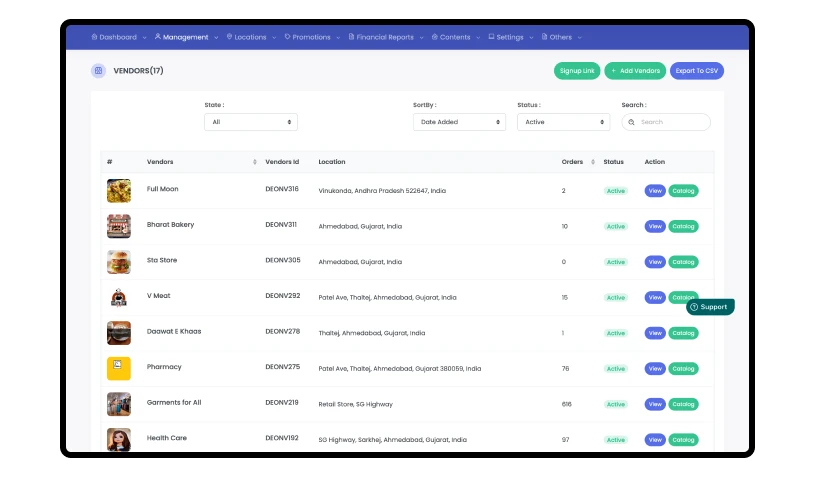Click the Support help icon
Image resolution: width=816 pixels, height=477 pixels.
[694, 307]
